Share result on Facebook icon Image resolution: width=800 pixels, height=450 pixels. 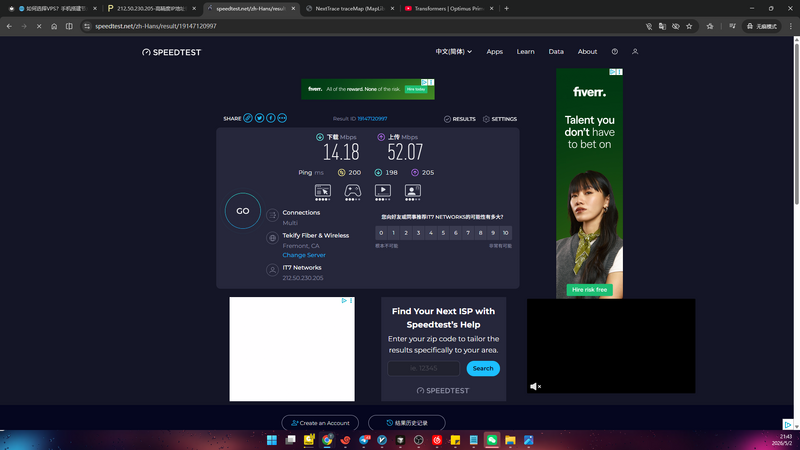coord(270,118)
